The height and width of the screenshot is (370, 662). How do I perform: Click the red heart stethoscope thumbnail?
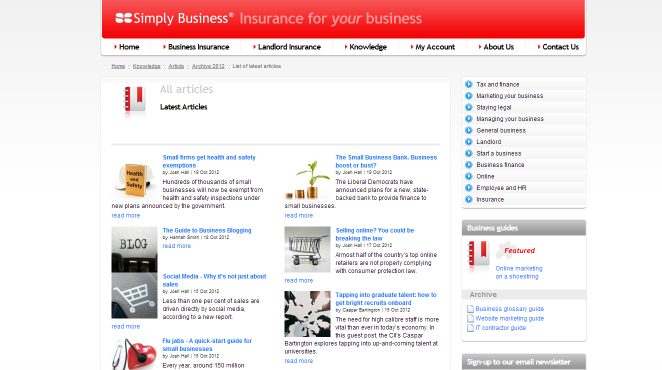coord(134,354)
